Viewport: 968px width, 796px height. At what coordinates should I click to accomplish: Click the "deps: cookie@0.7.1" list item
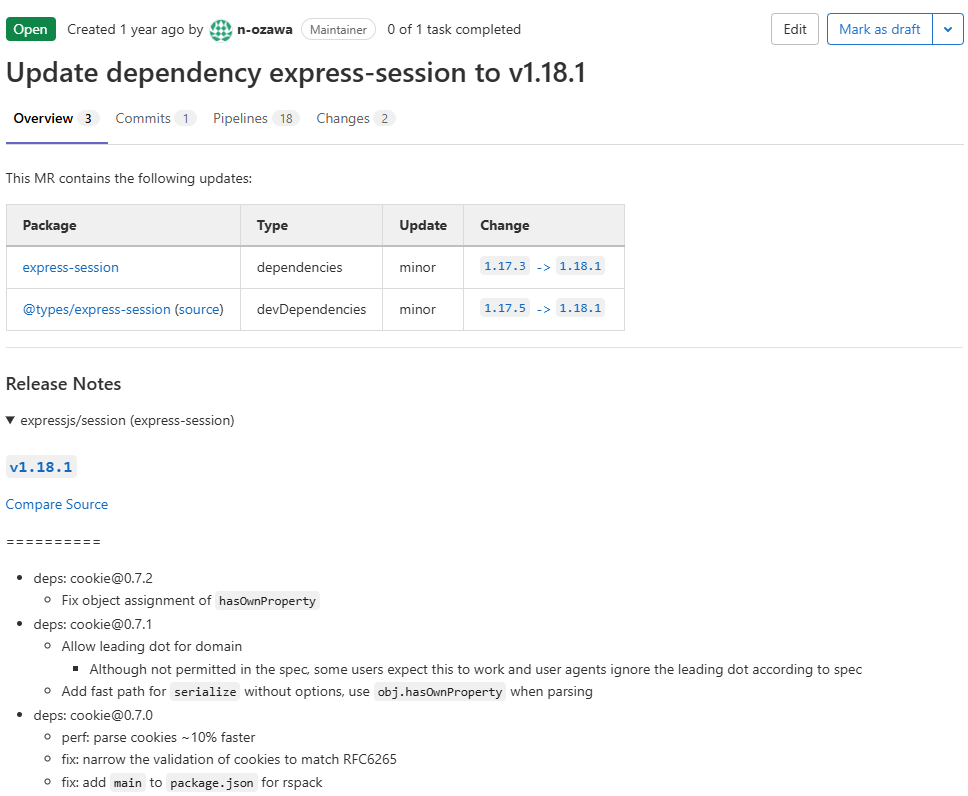click(93, 624)
